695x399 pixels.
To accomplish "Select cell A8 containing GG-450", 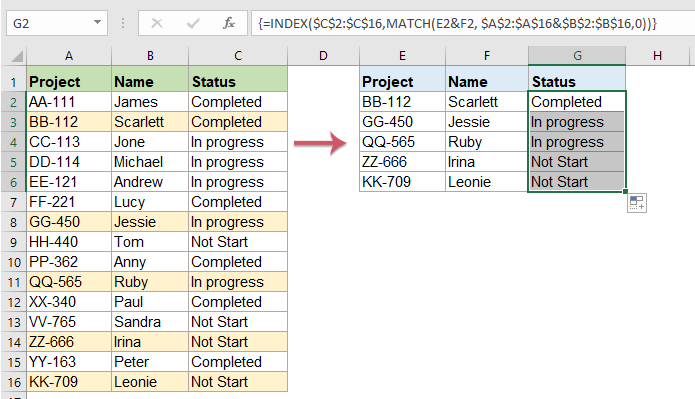I will click(69, 222).
